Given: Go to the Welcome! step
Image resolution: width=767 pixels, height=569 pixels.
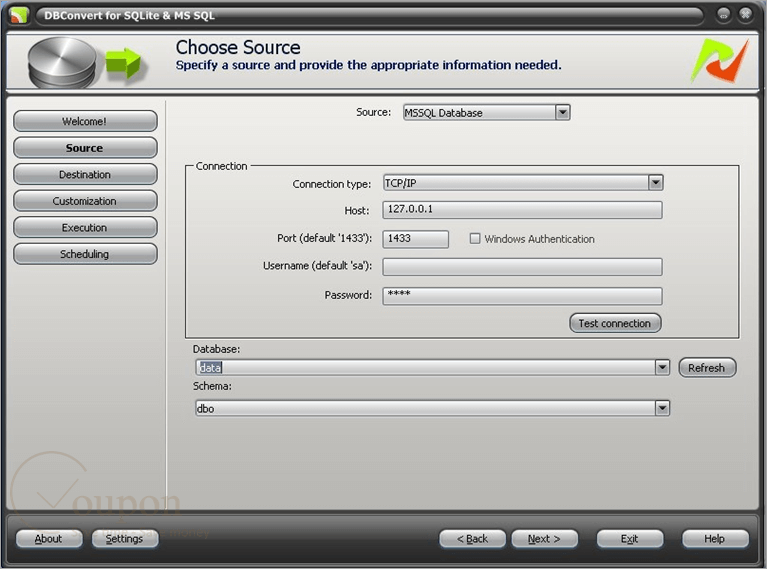Looking at the screenshot, I should (x=85, y=121).
